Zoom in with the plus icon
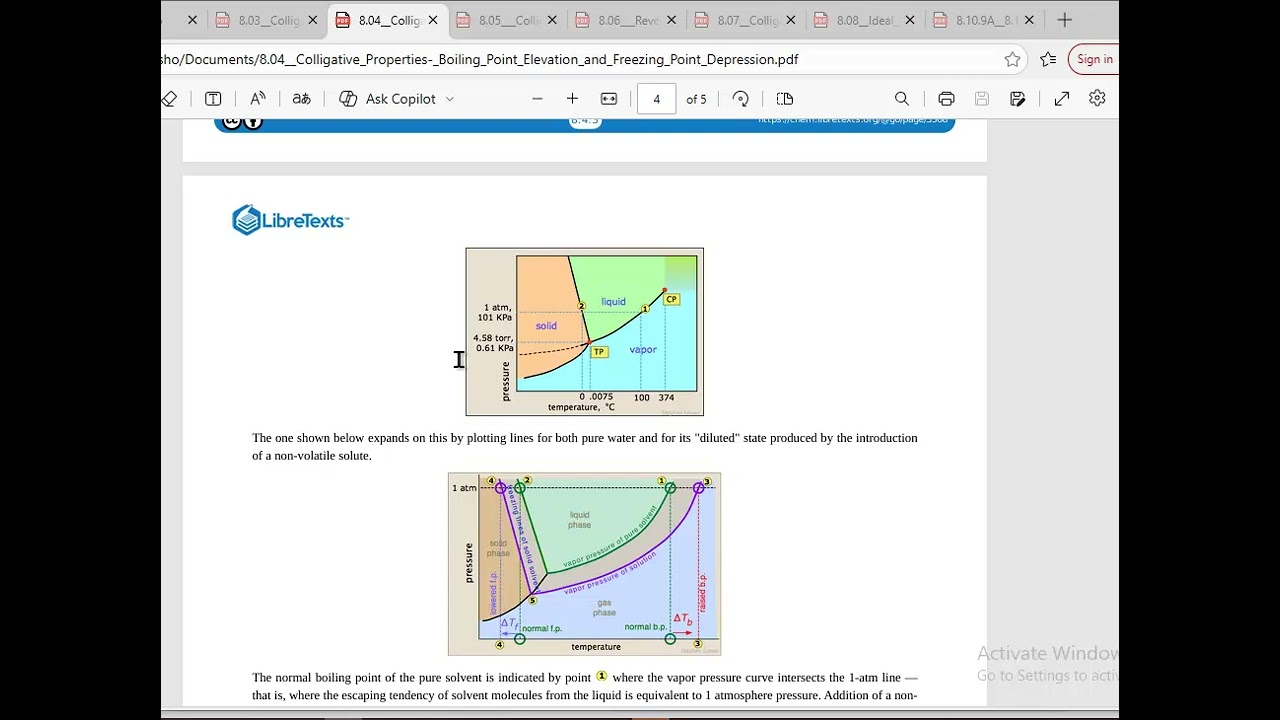 coord(572,98)
